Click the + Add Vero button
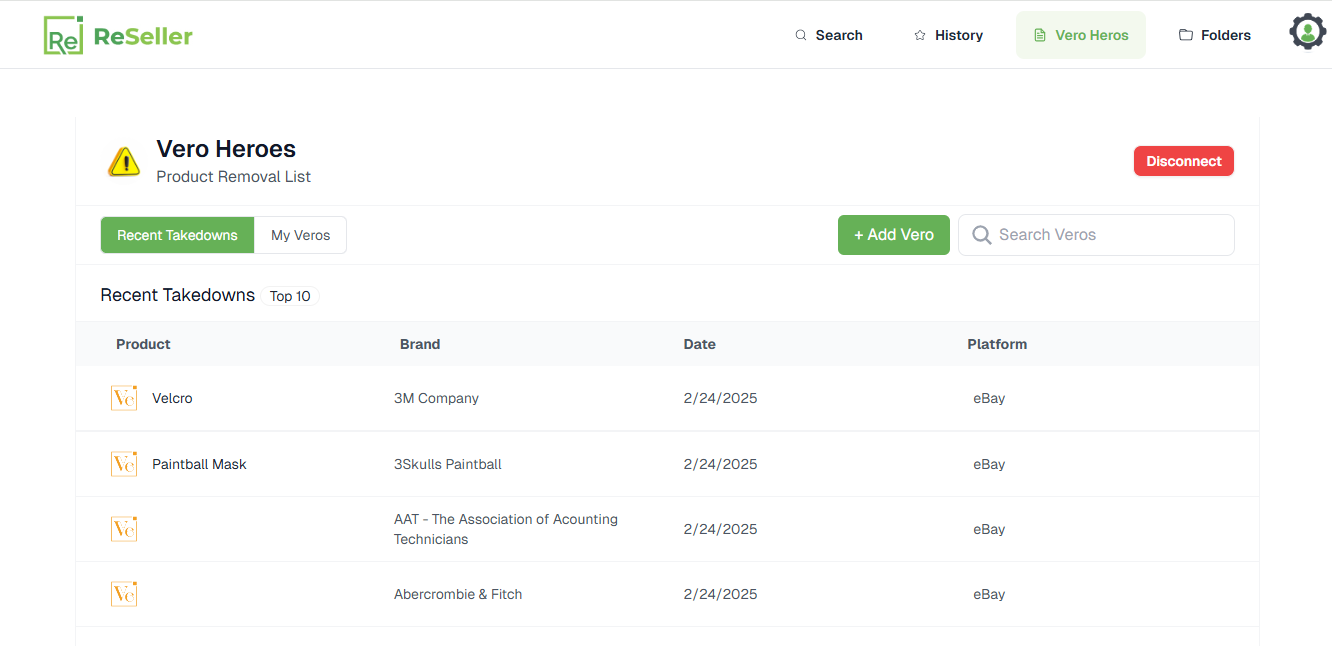The height and width of the screenshot is (646, 1332). point(894,235)
